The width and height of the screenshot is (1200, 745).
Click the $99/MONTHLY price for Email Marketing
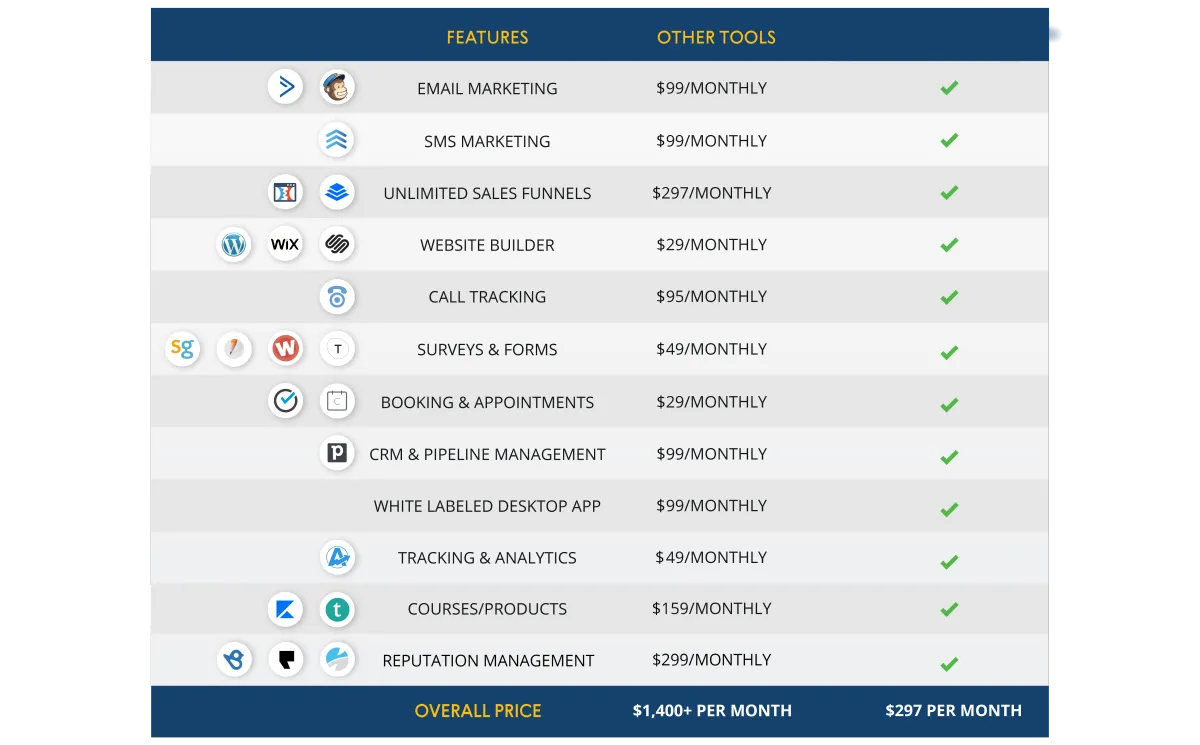[x=712, y=88]
